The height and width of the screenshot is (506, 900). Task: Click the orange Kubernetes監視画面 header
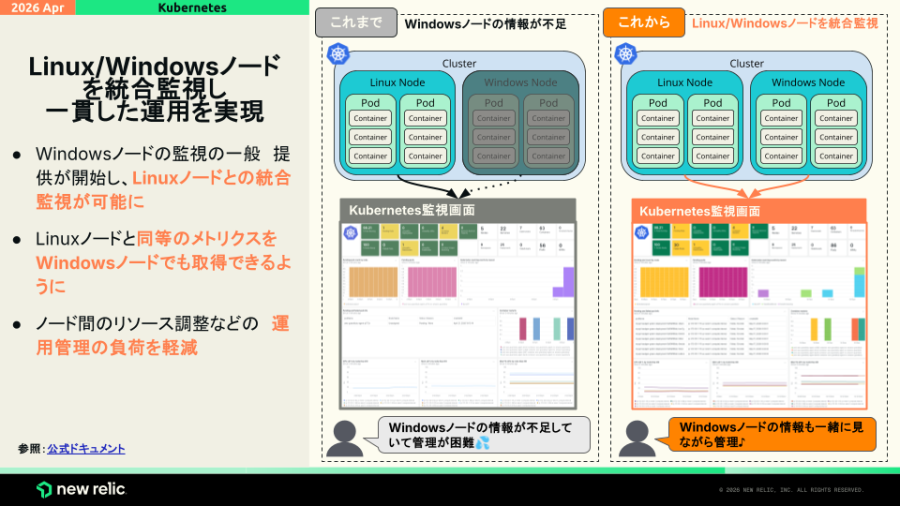pos(748,211)
